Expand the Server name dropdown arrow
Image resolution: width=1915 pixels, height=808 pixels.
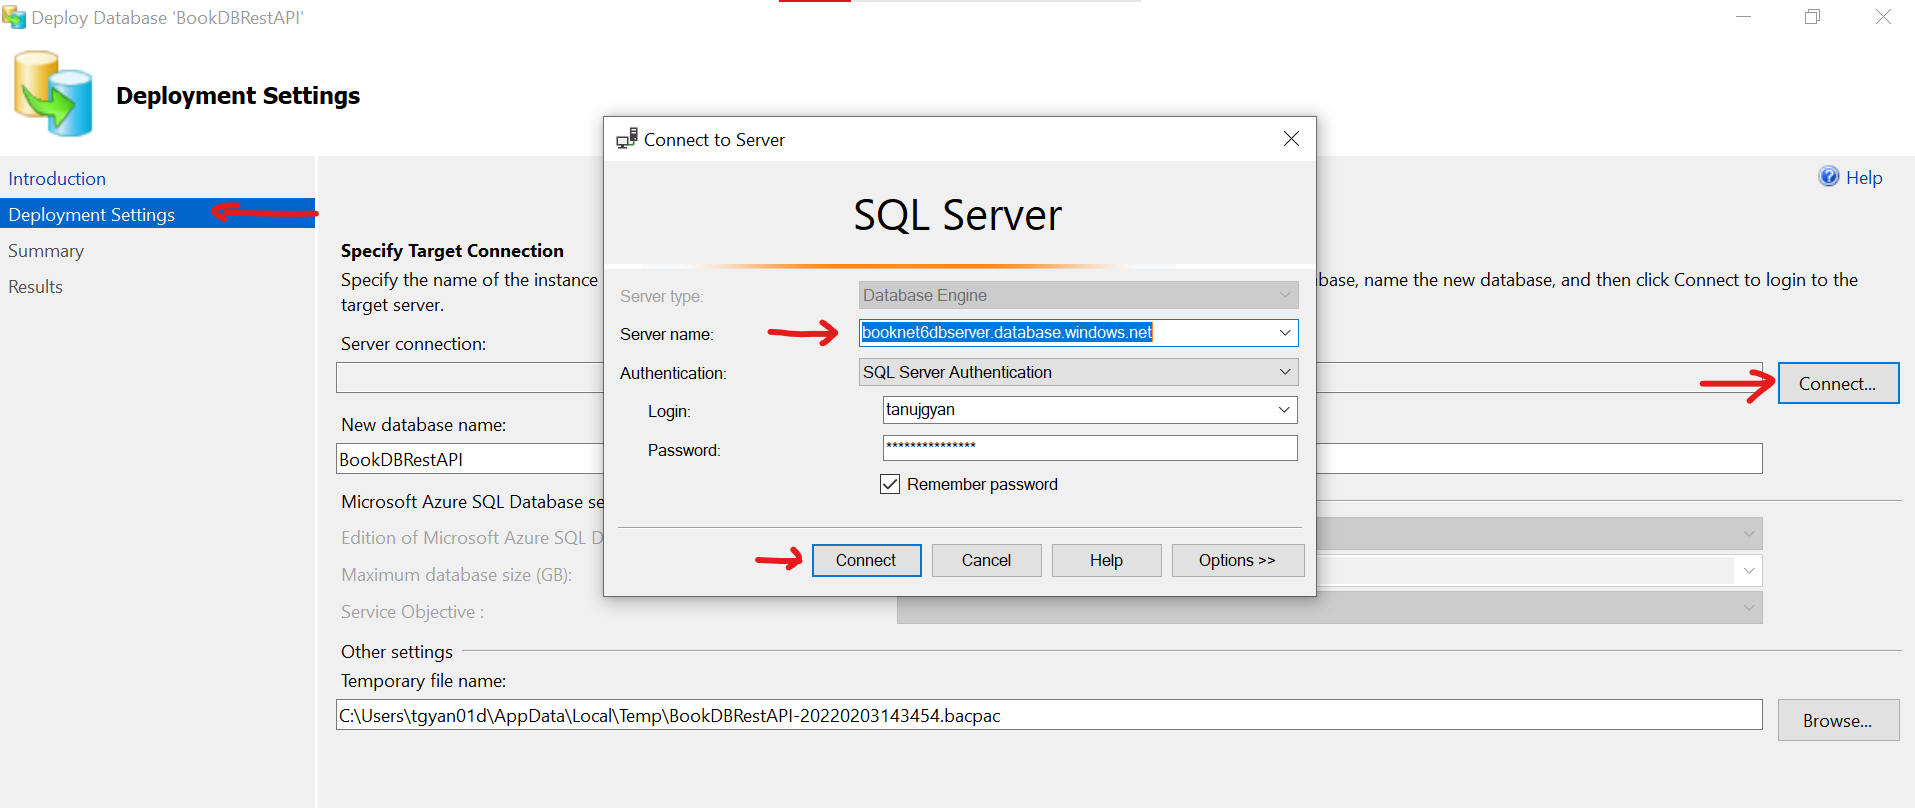pos(1285,332)
